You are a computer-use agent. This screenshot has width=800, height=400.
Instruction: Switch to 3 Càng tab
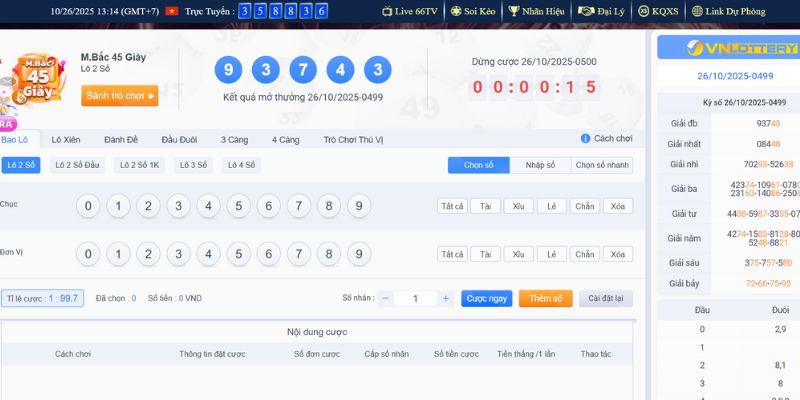click(x=234, y=140)
